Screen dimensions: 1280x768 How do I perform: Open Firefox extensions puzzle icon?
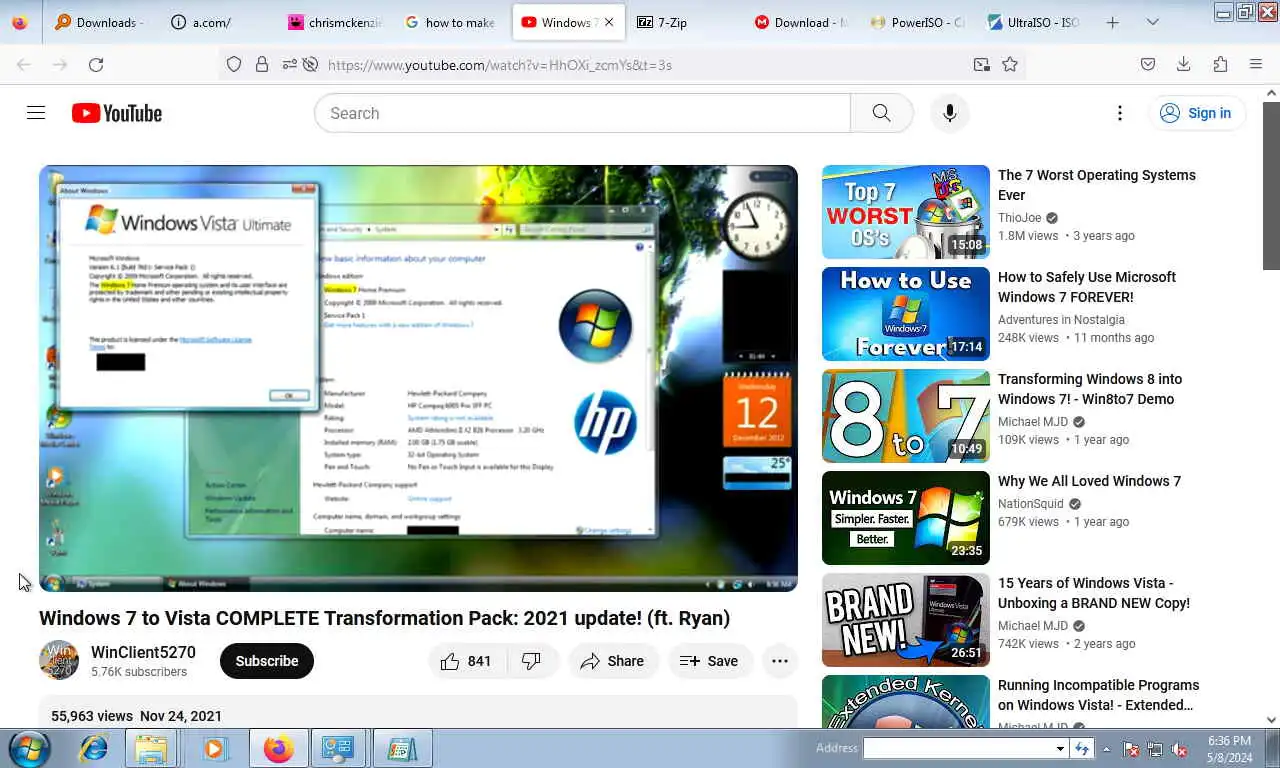[1220, 64]
